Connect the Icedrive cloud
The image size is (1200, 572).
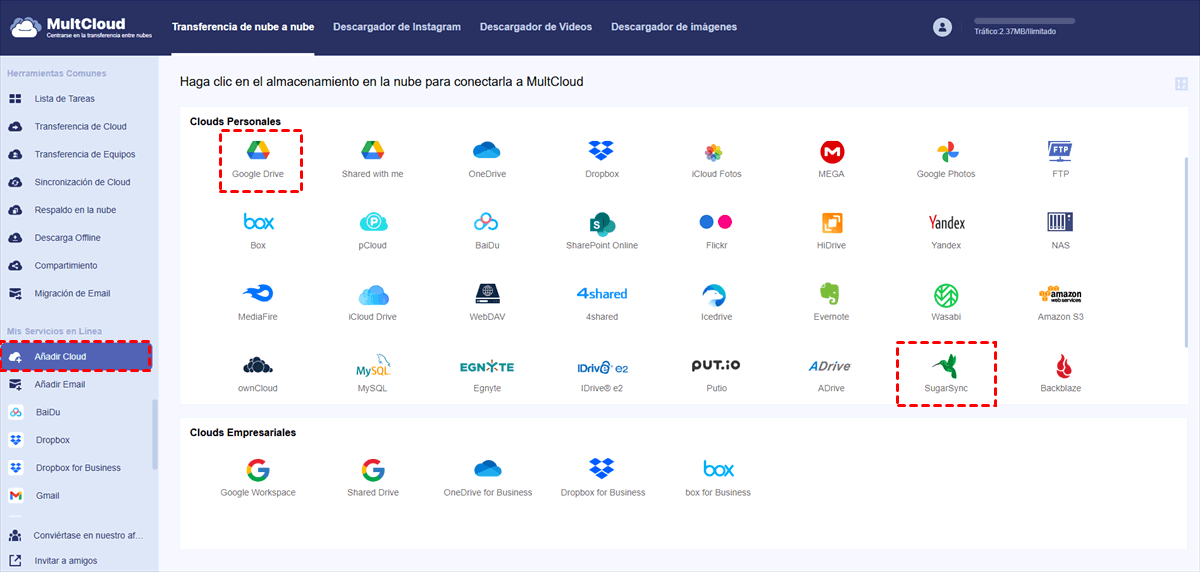pyautogui.click(x=714, y=303)
